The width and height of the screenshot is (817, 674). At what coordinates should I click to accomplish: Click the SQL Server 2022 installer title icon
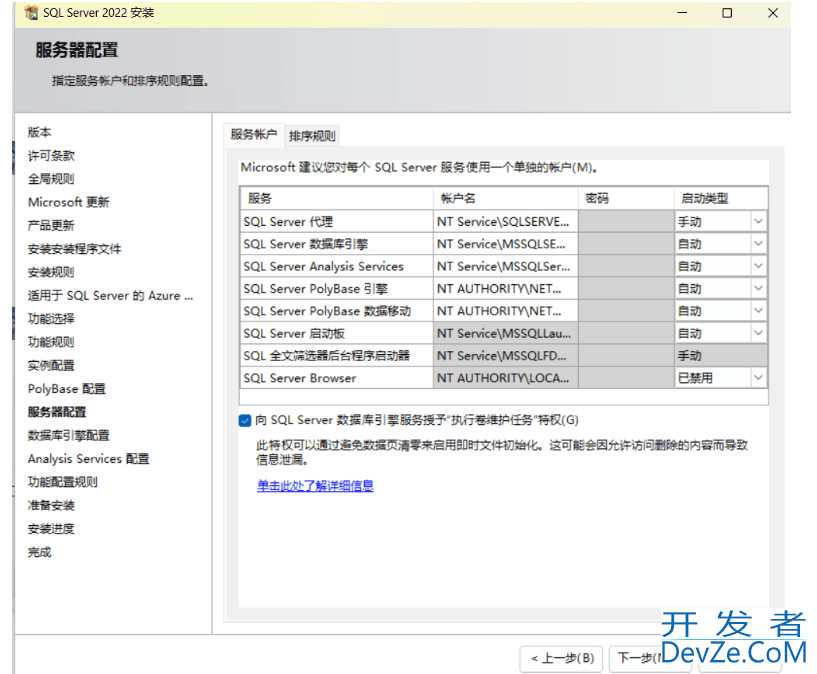(31, 13)
